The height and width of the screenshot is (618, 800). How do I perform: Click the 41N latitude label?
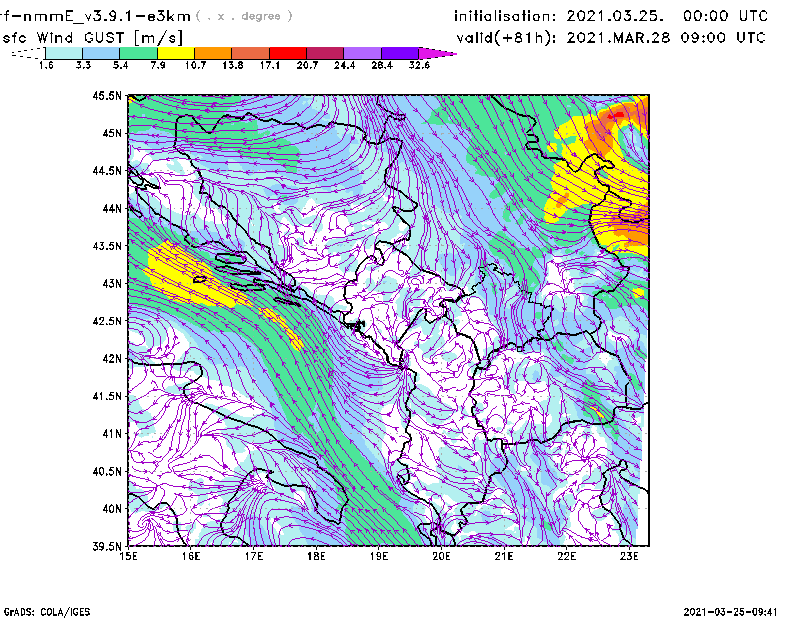(112, 434)
